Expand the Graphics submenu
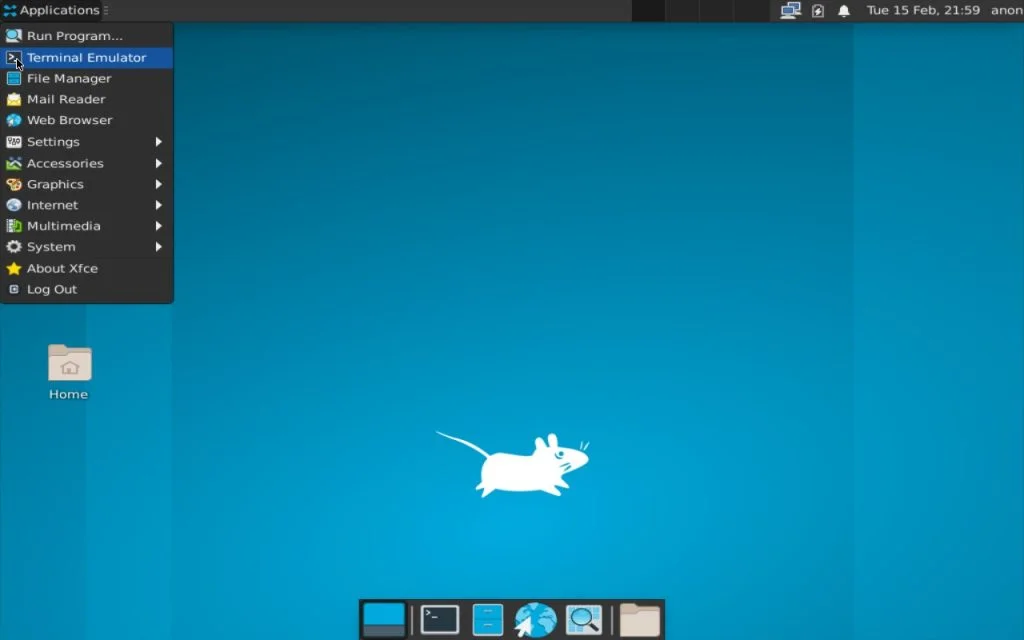Viewport: 1024px width, 640px height. (x=56, y=184)
